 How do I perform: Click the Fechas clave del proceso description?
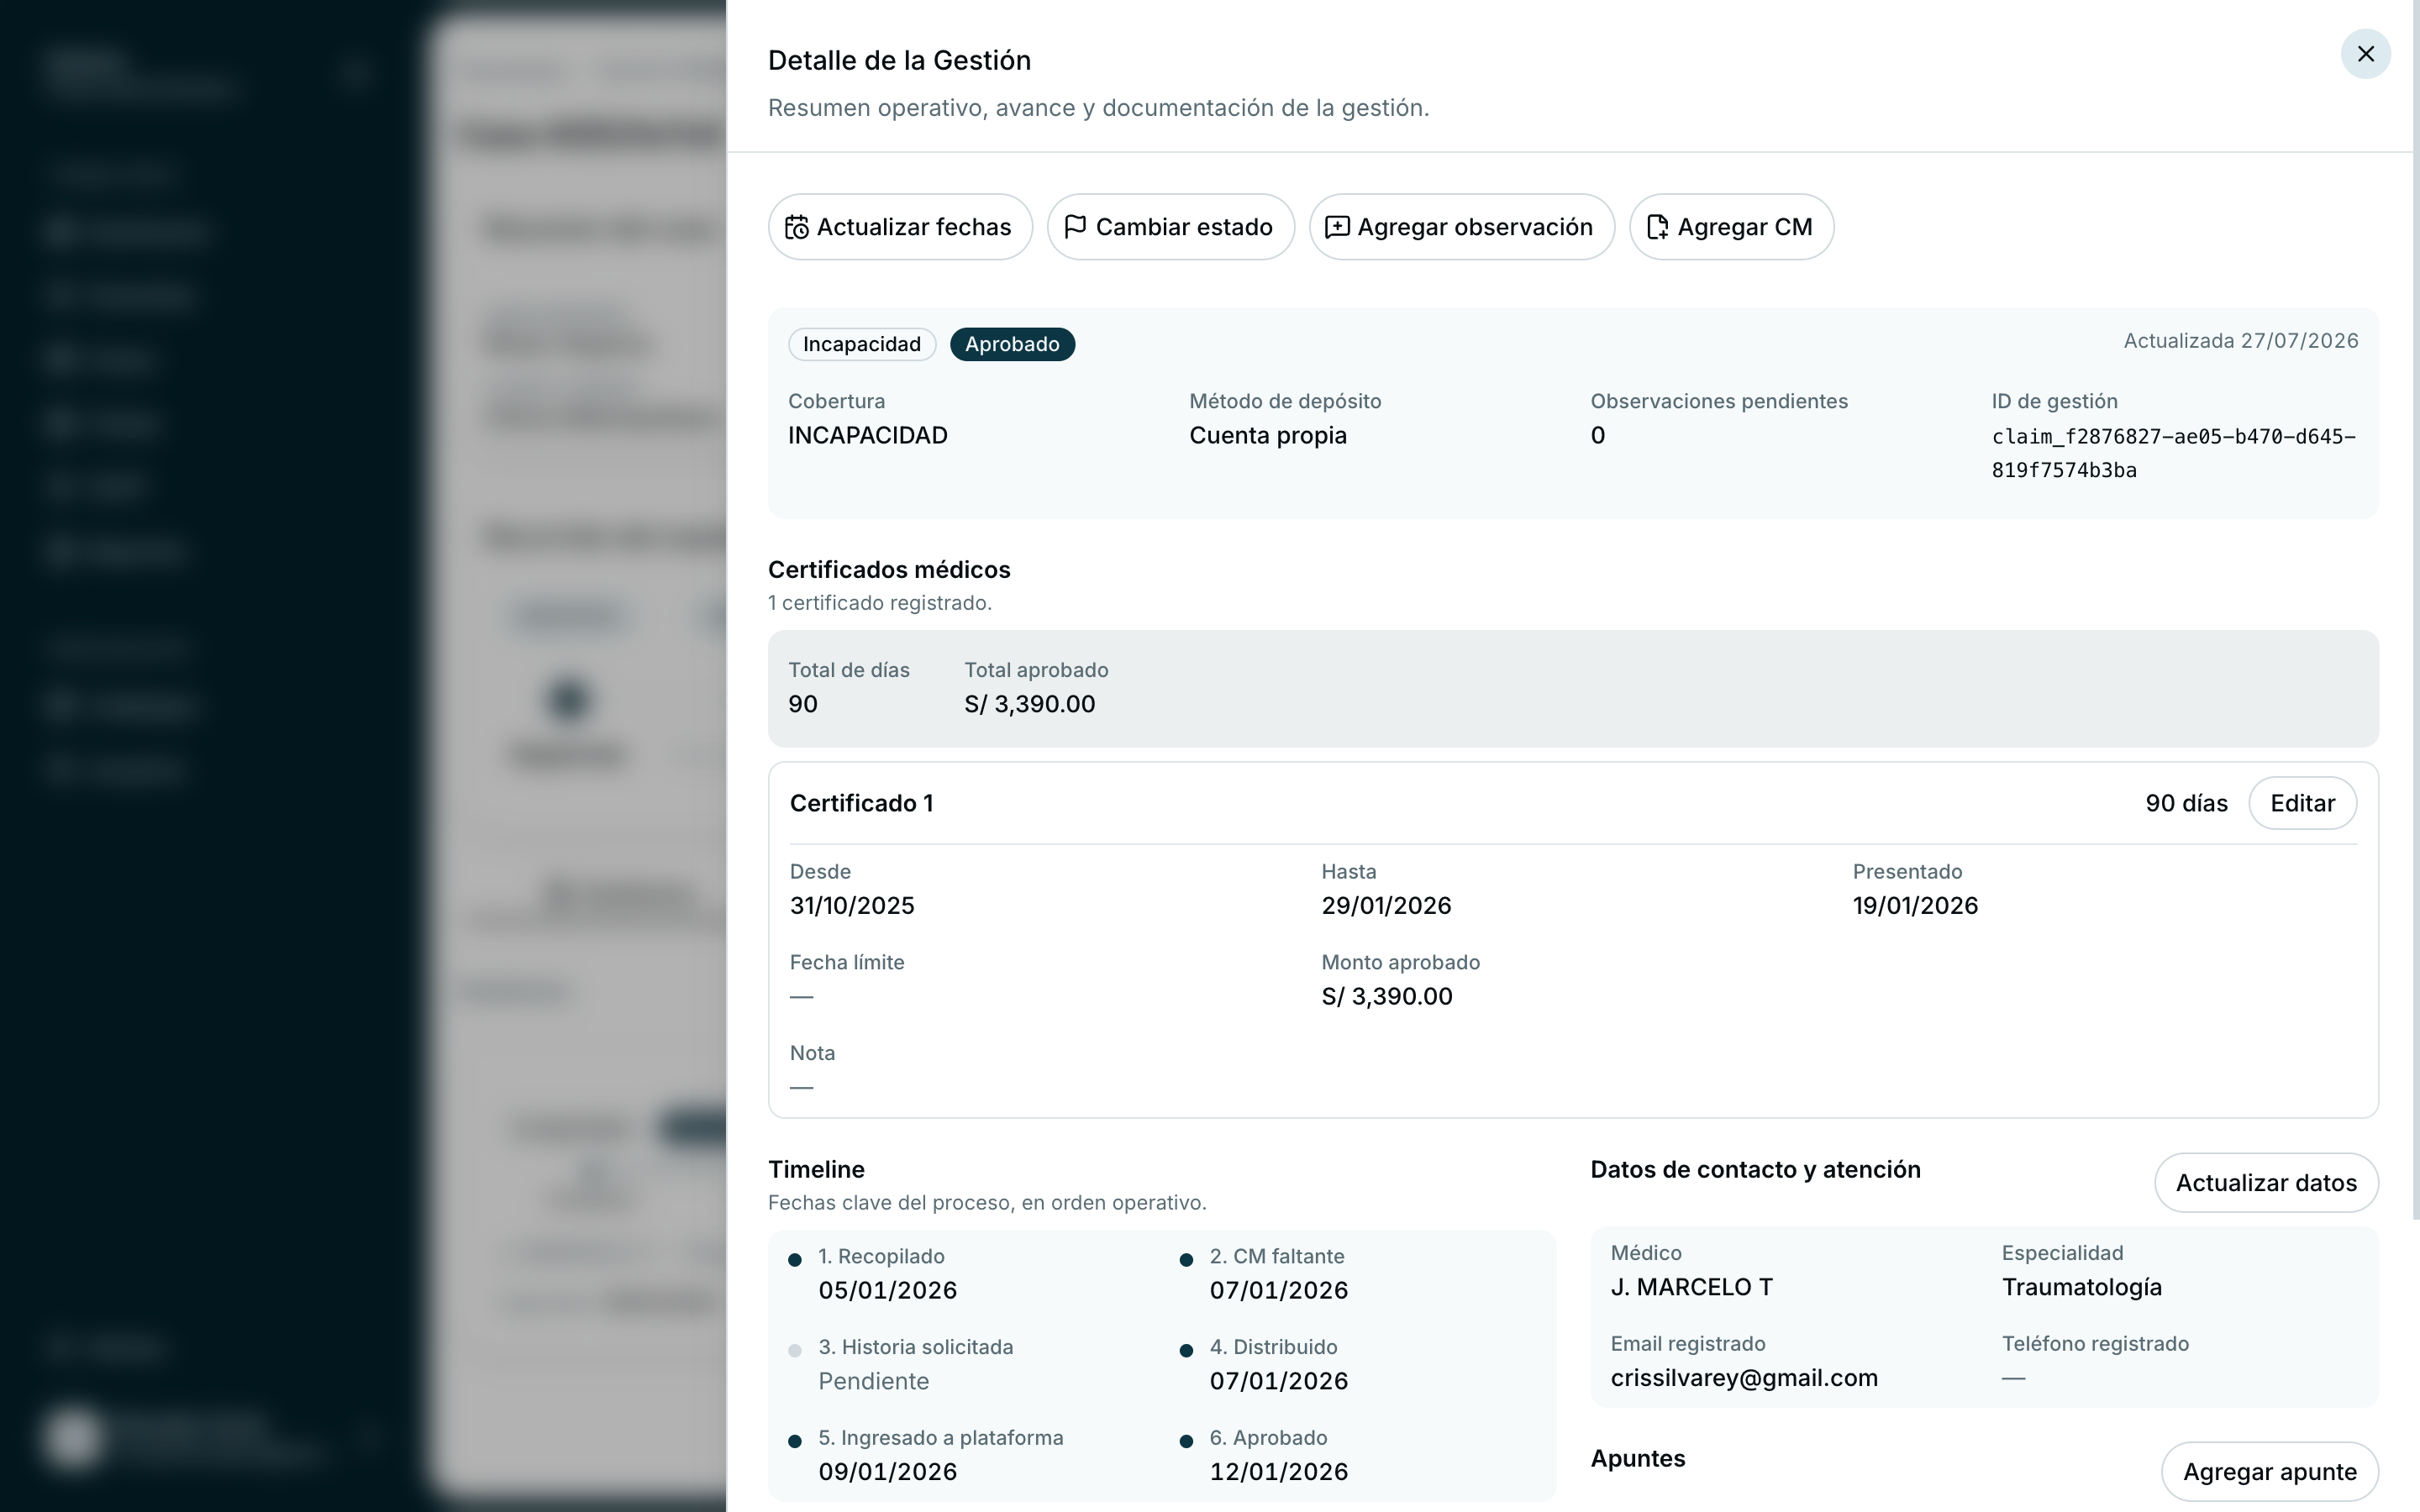[987, 1203]
